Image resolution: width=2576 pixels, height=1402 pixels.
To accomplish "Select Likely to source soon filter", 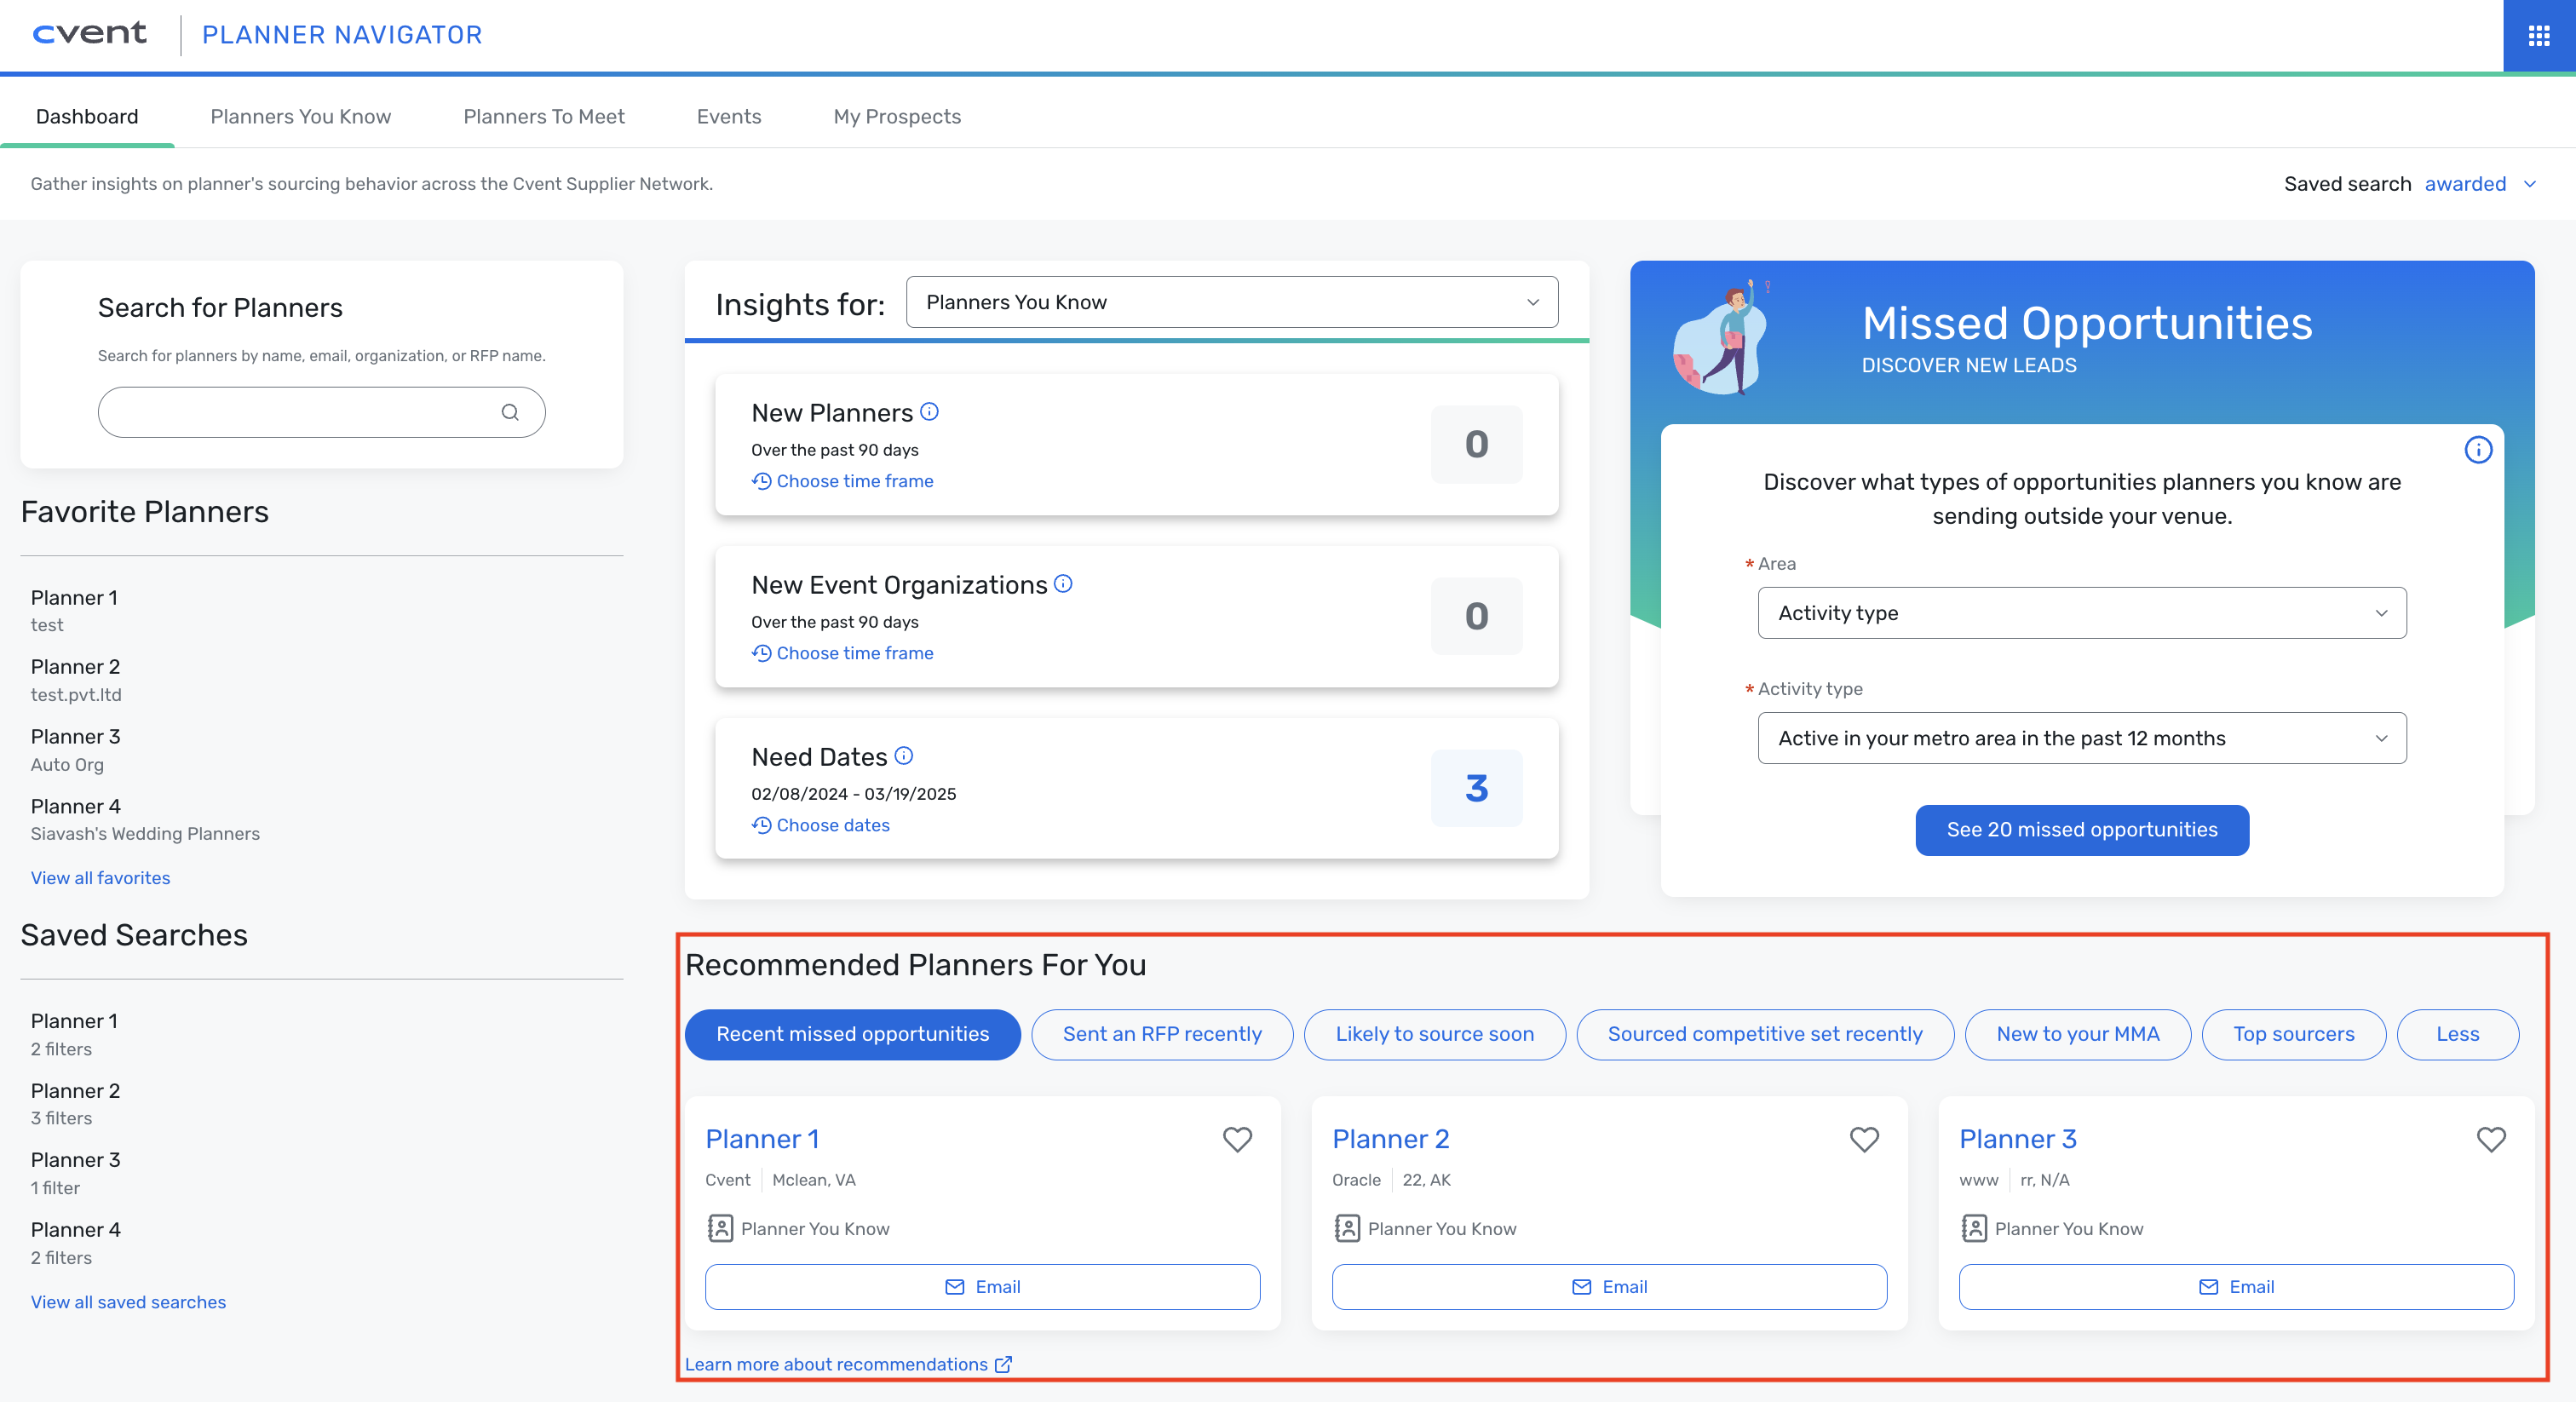I will coord(1435,1034).
